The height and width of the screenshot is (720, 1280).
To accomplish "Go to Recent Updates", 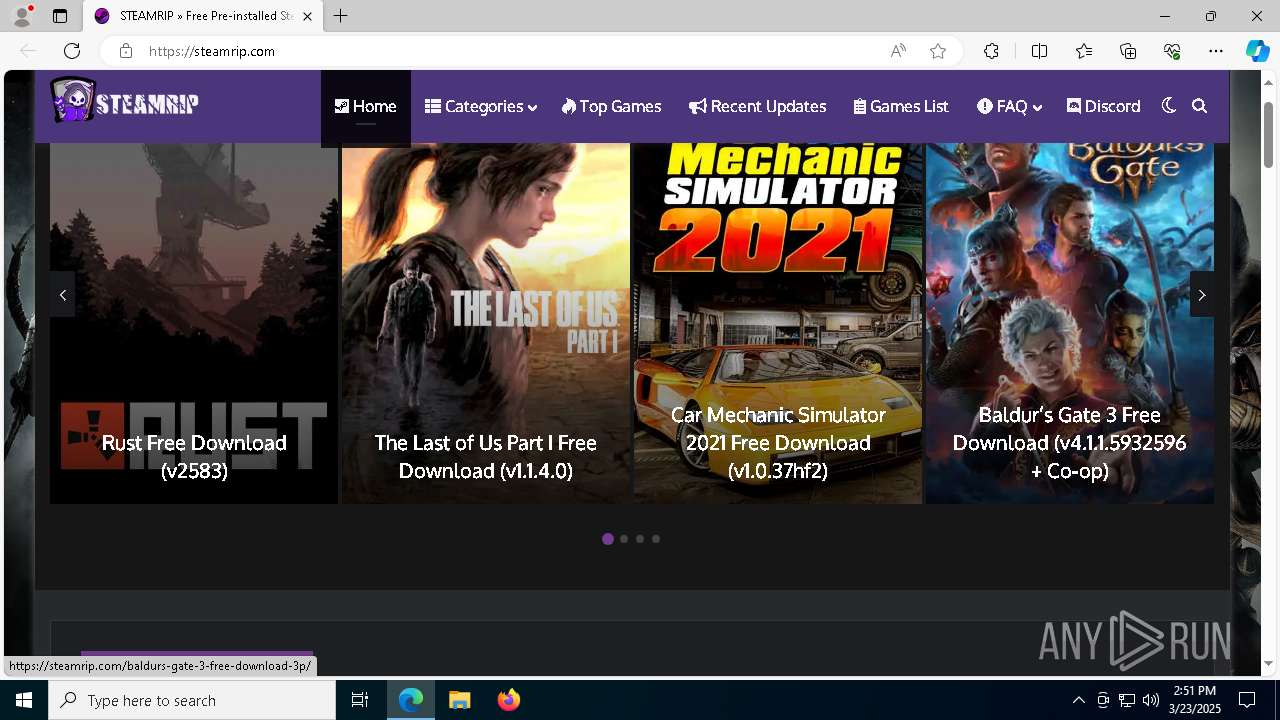I will pos(758,106).
